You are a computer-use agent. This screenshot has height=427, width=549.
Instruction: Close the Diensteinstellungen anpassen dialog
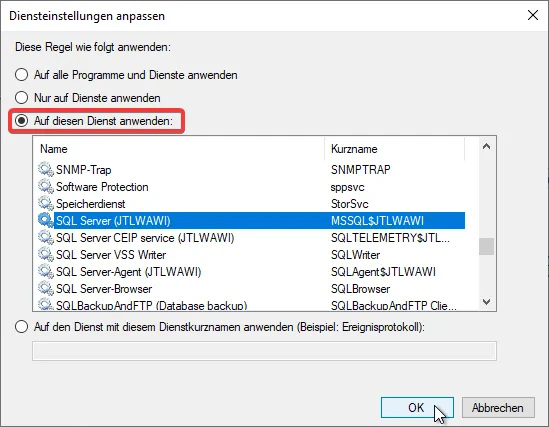point(533,15)
